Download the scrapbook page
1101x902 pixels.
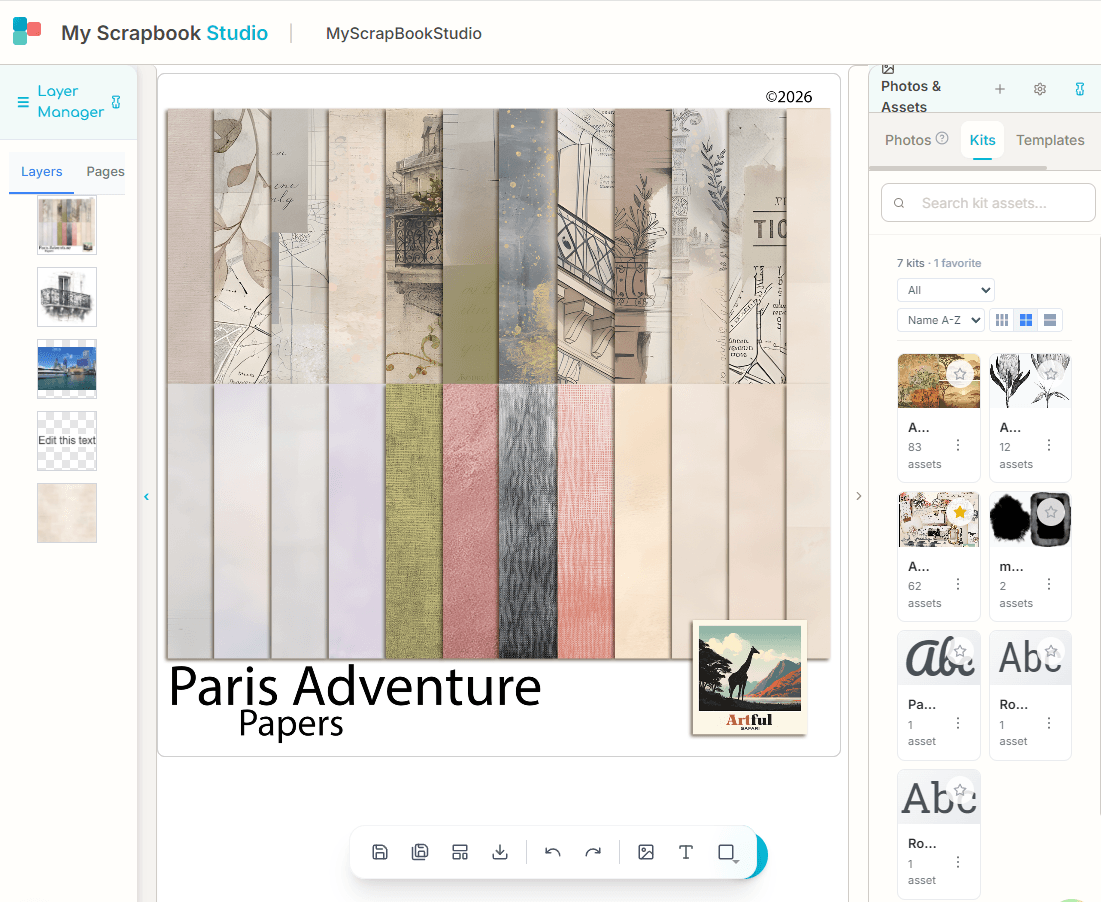[x=500, y=852]
